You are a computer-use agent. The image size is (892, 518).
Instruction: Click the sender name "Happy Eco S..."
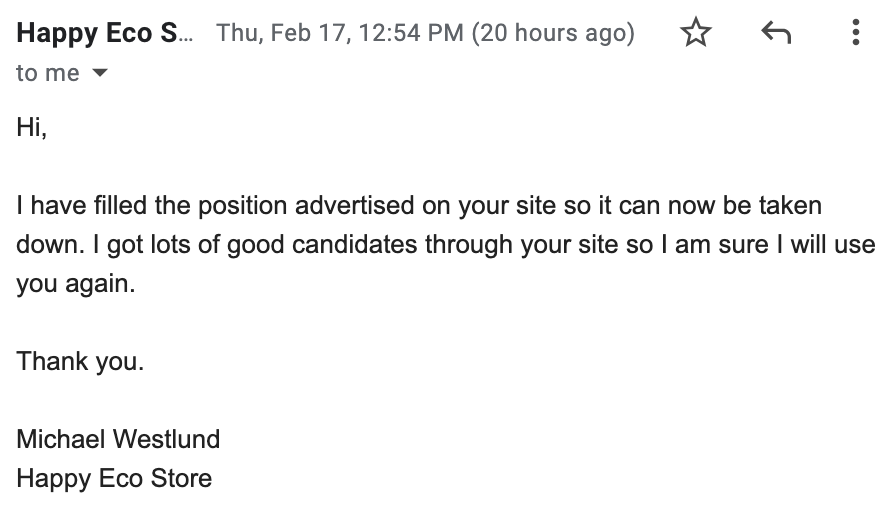[x=99, y=33]
